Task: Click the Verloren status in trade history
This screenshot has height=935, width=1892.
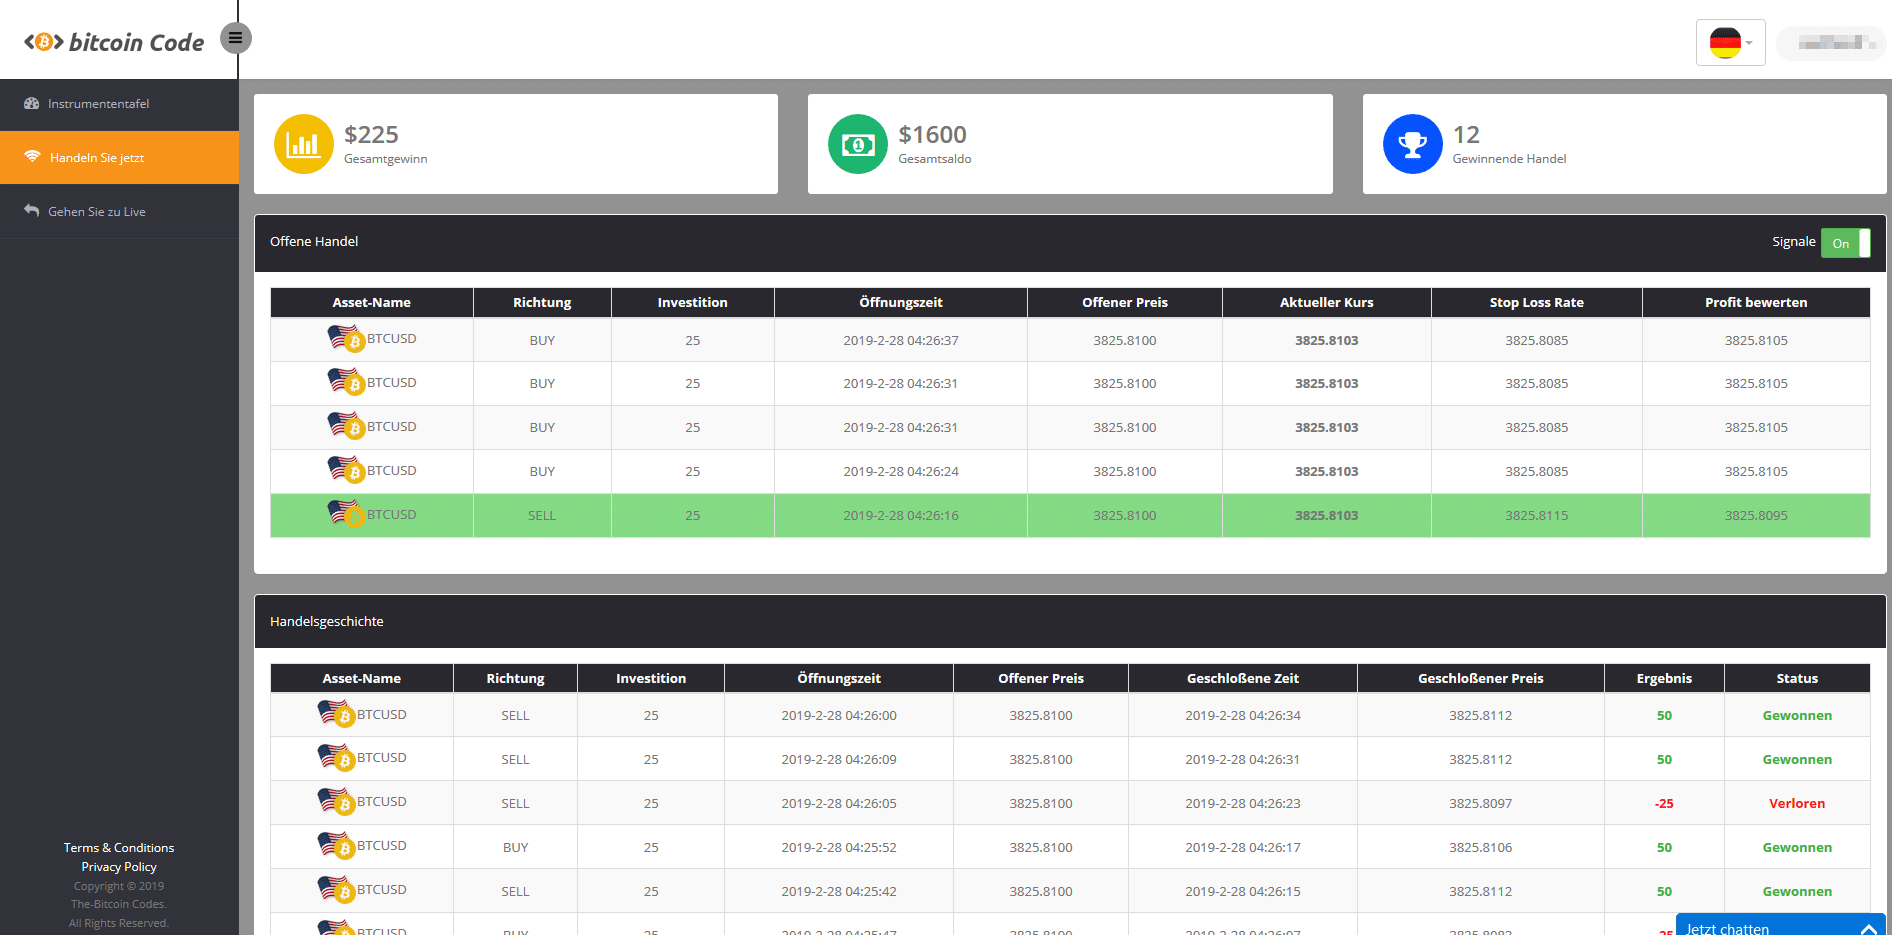Action: [1796, 804]
